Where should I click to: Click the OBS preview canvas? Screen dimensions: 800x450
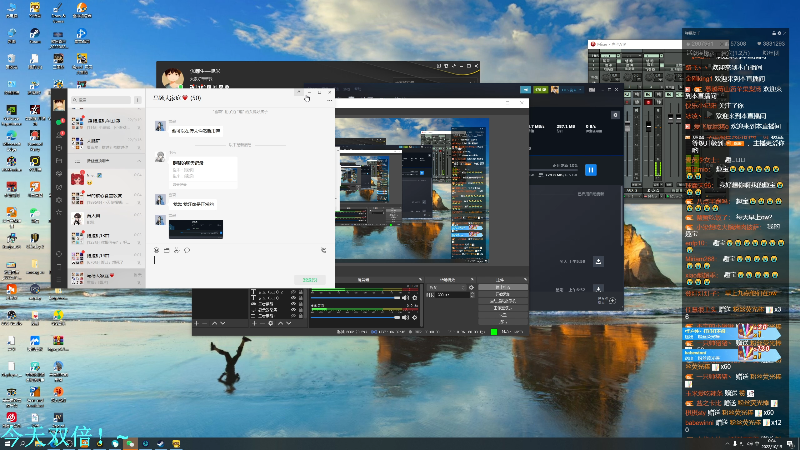coord(412,190)
